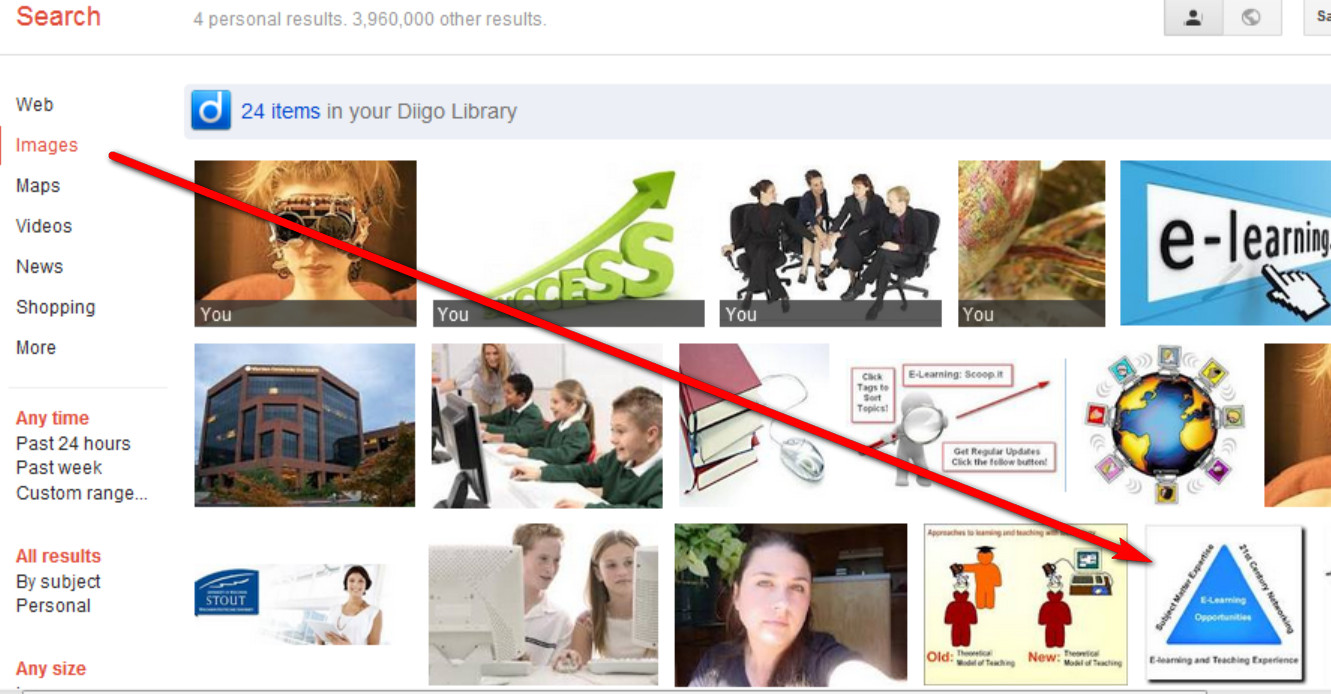The image size is (1331, 694).
Task: Open the green Success arrow image
Action: 568,243
